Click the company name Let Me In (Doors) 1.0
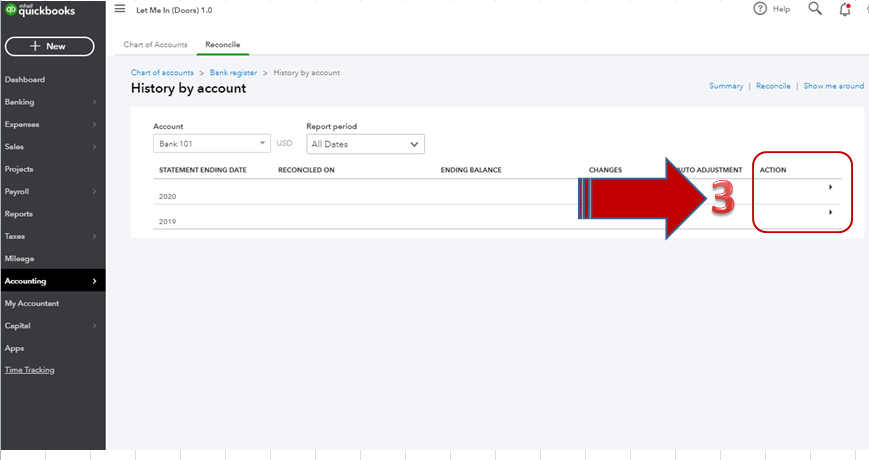Screen dimensions: 869x460 (x=174, y=10)
